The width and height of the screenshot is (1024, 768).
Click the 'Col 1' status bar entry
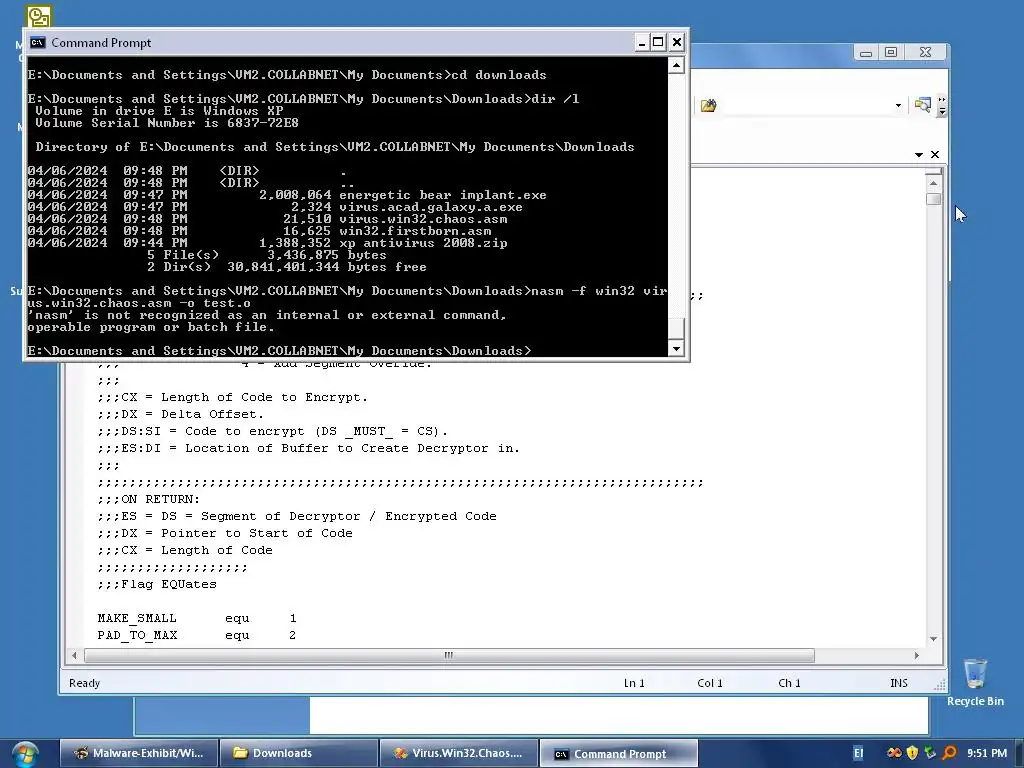pos(710,683)
